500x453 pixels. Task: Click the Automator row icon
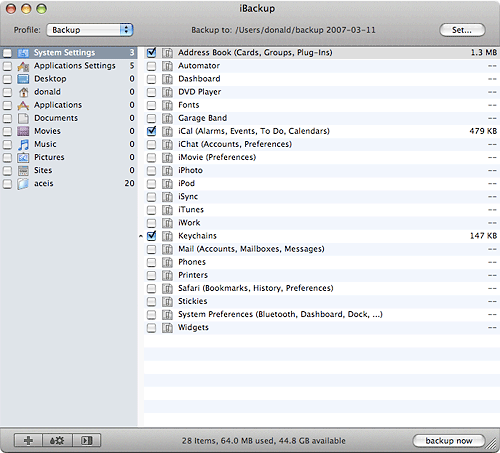[x=167, y=66]
